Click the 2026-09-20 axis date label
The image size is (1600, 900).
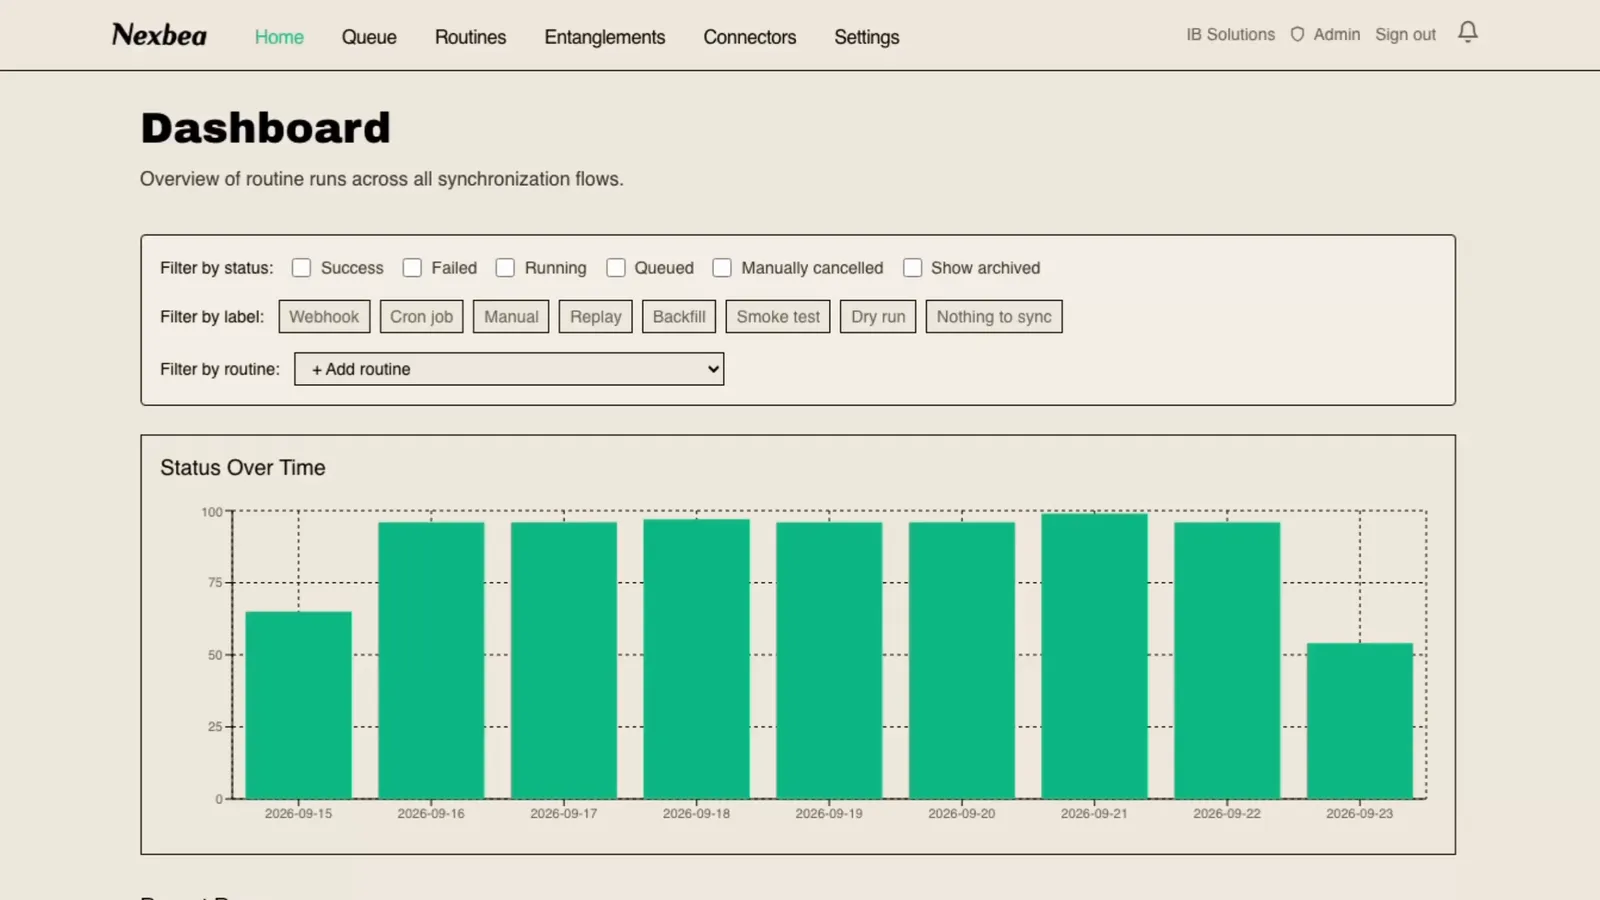962,814
